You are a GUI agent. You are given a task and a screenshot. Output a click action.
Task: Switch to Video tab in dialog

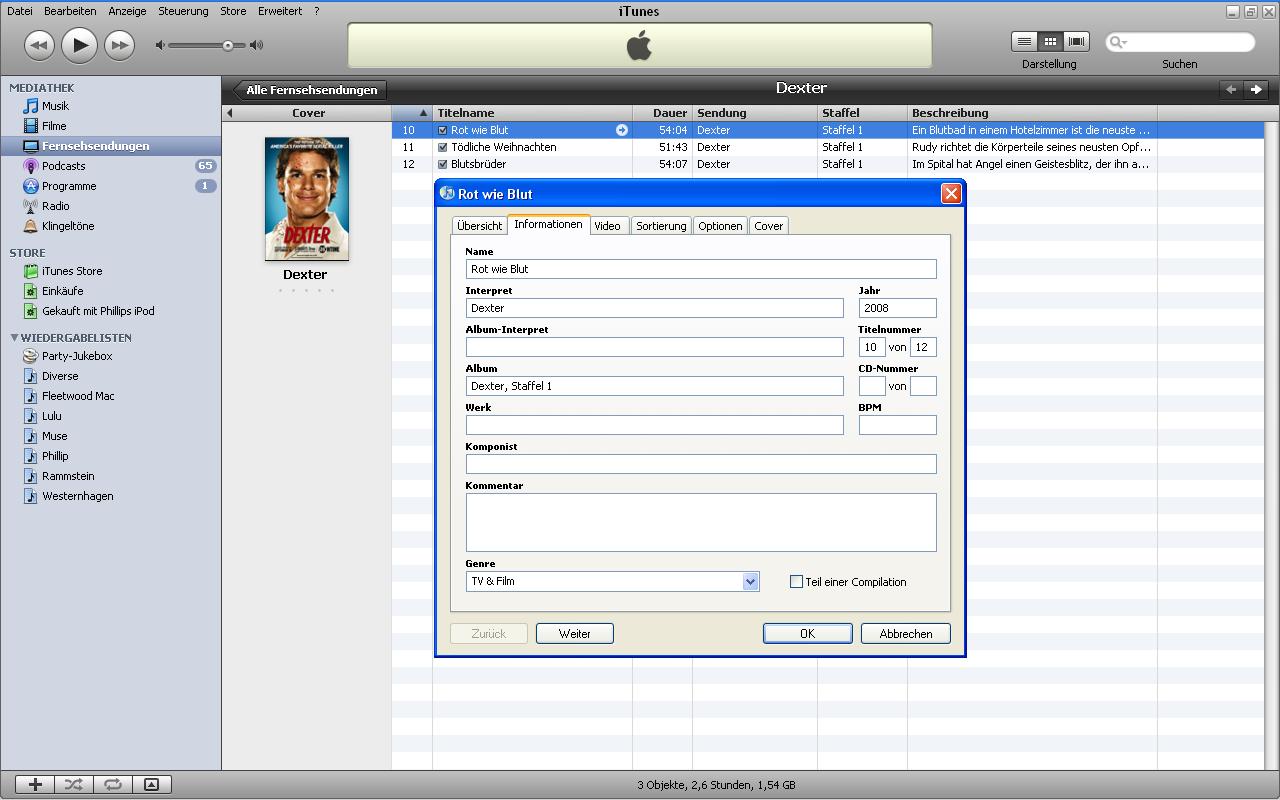607,226
